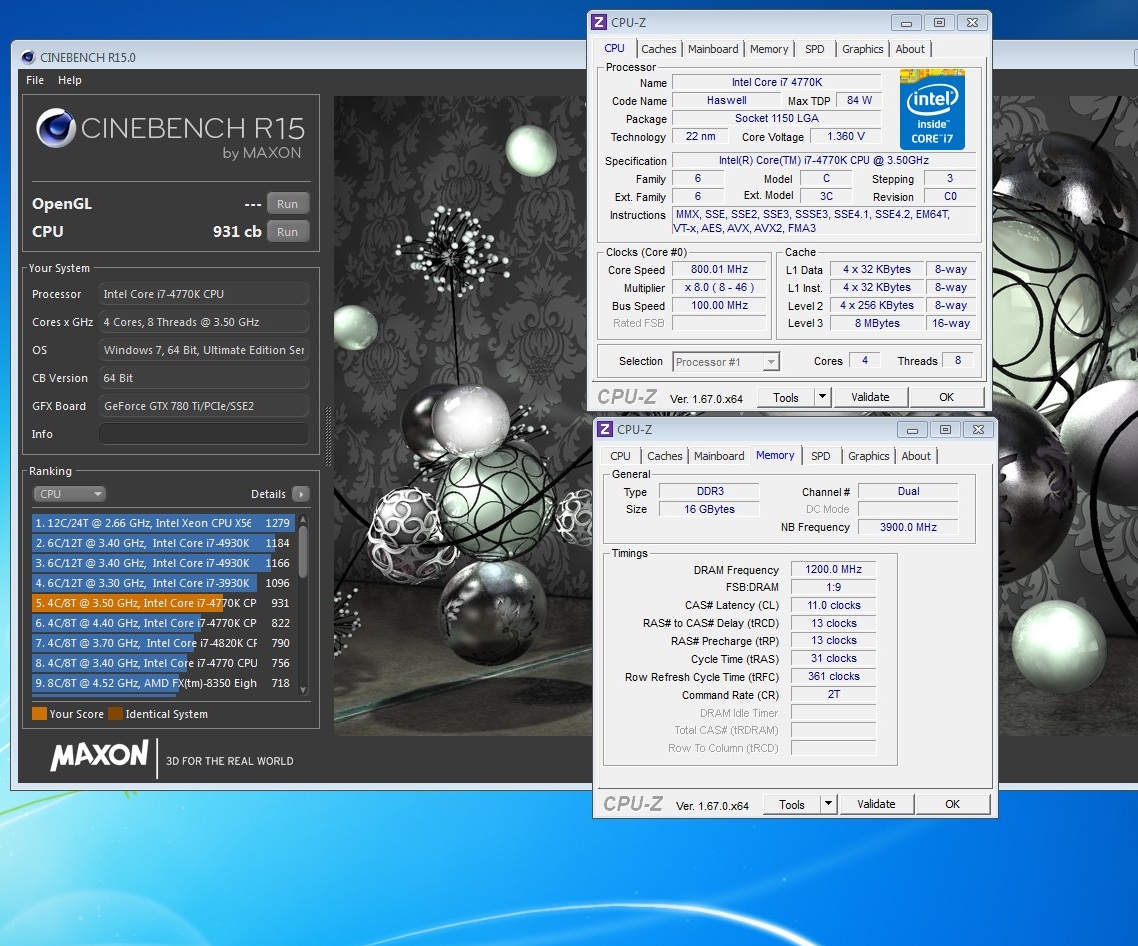Screen dimensions: 1138x946
Task: Click Validate in top CPU-Z window
Action: pyautogui.click(x=869, y=397)
